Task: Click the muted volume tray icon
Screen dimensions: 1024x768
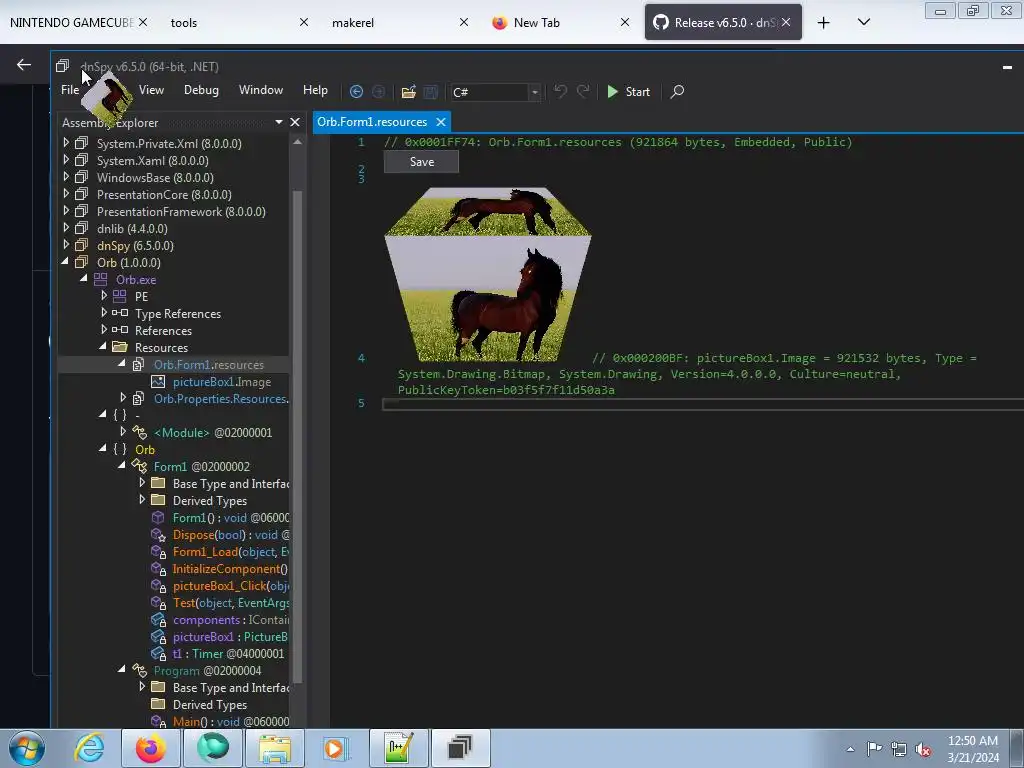Action: [x=923, y=750]
